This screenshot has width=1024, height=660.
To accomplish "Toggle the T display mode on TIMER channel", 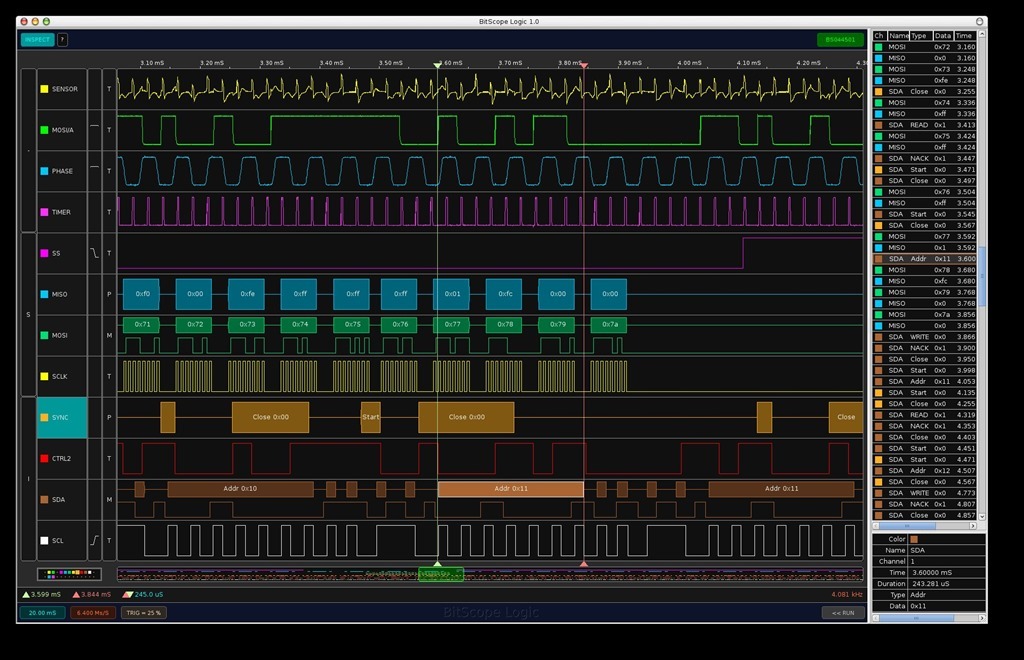I will point(109,212).
